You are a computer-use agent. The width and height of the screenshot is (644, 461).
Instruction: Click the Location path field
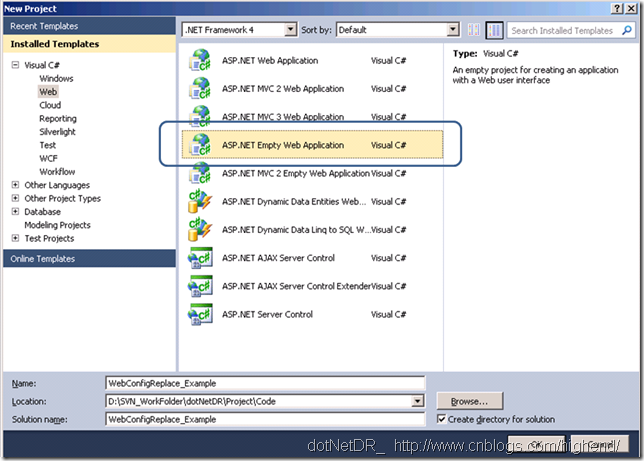[x=259, y=401]
